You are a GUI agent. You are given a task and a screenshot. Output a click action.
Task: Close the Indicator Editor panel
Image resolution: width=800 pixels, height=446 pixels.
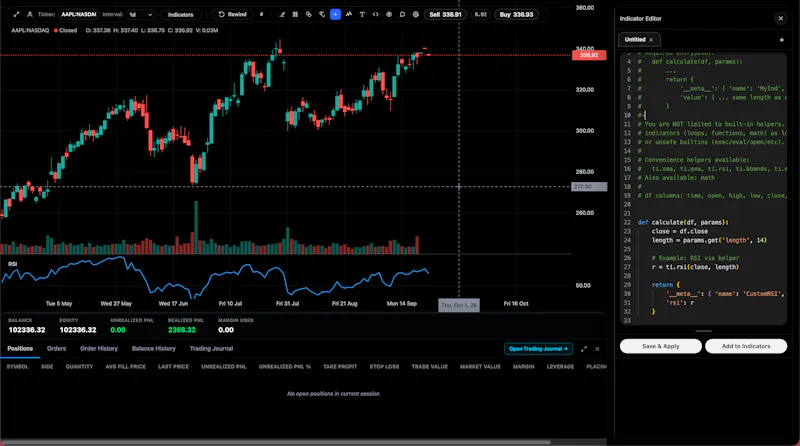781,18
